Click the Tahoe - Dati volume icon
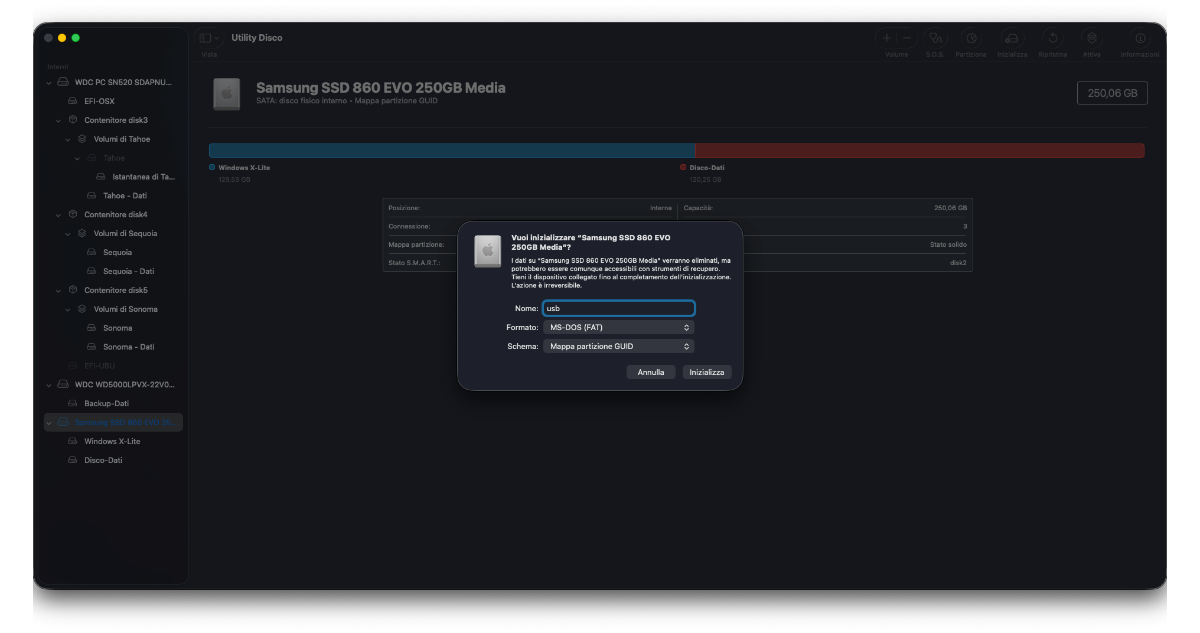1200x633 pixels. [92, 196]
